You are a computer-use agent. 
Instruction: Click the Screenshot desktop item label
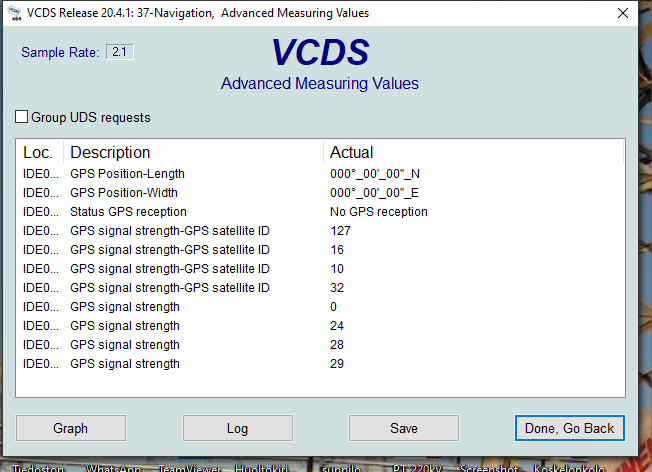[489, 468]
